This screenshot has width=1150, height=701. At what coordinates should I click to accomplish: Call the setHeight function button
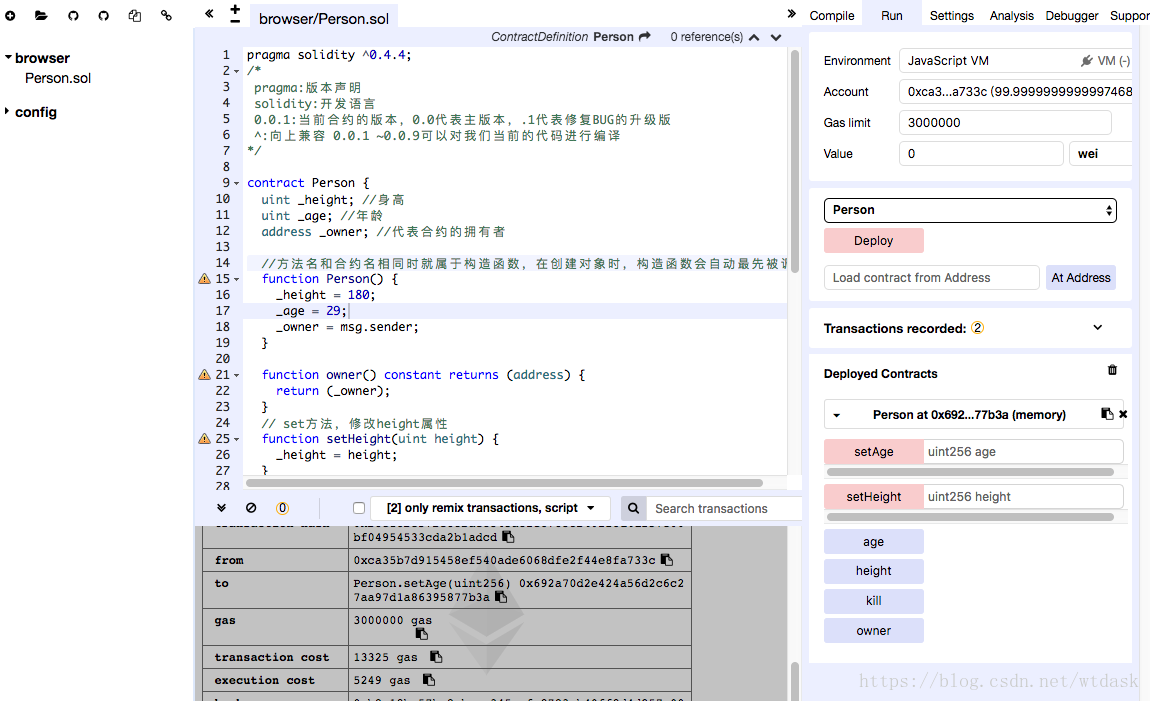tap(874, 496)
